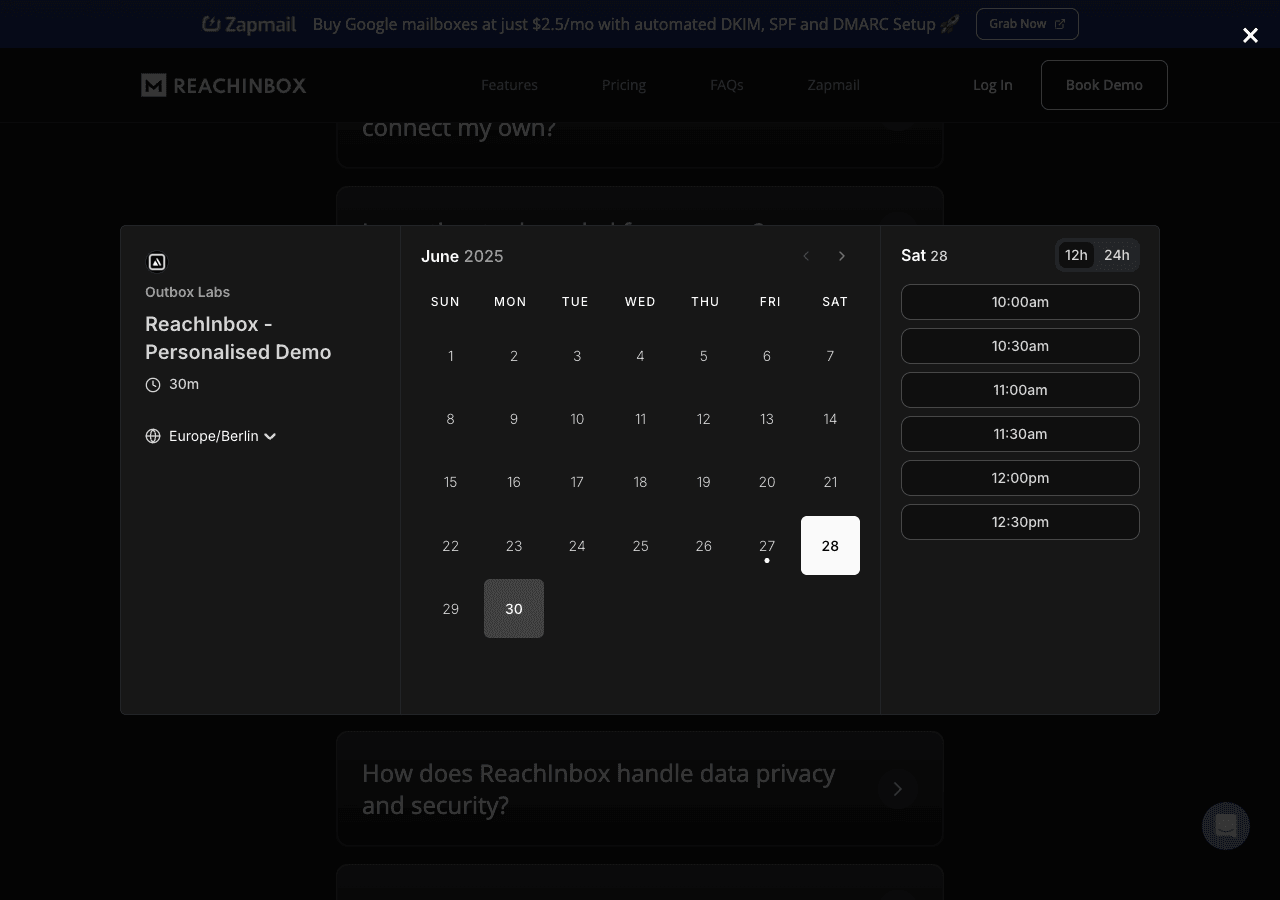This screenshot has width=1280, height=900.
Task: Select June 30 on the calendar
Action: point(514,609)
